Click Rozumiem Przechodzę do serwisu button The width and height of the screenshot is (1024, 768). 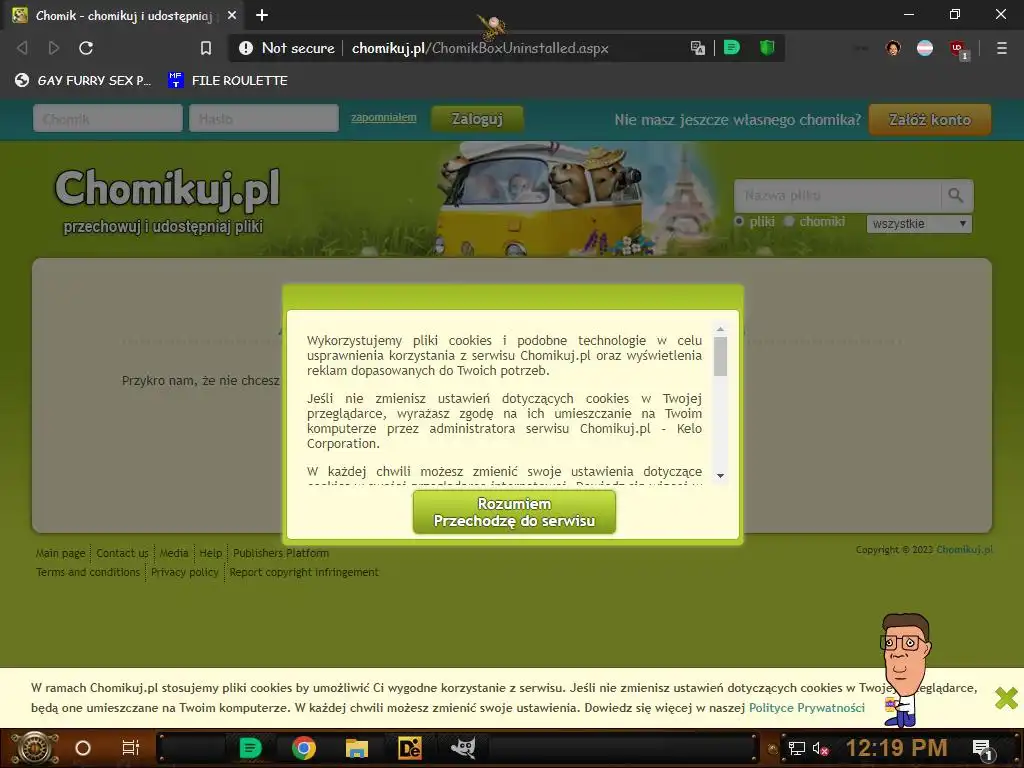tap(514, 513)
